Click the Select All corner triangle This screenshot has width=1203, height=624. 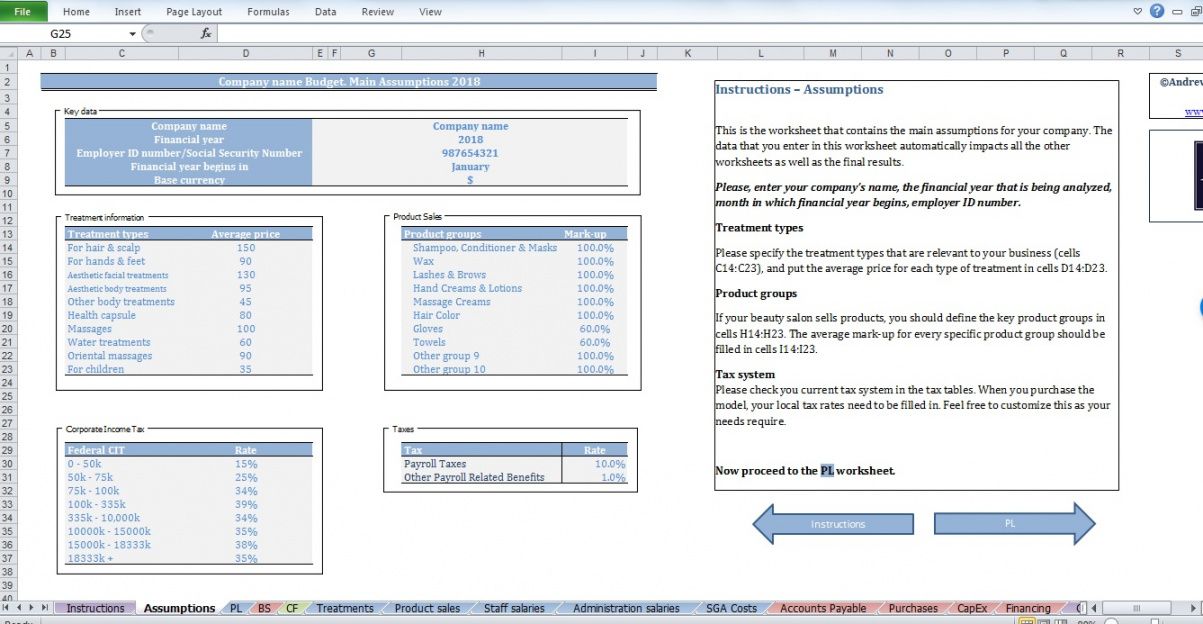tap(9, 53)
